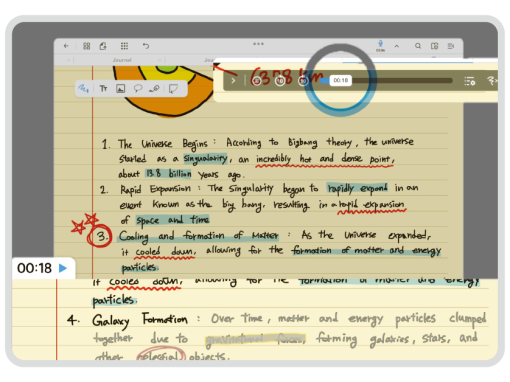Open audio recordings list settings
The image size is (510, 382).
pos(470,81)
